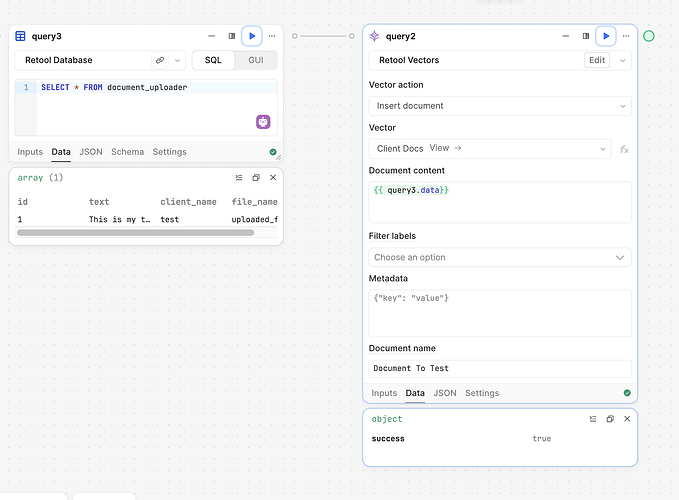Click the green circle connector next to query2
The width and height of the screenshot is (679, 500).
point(649,36)
